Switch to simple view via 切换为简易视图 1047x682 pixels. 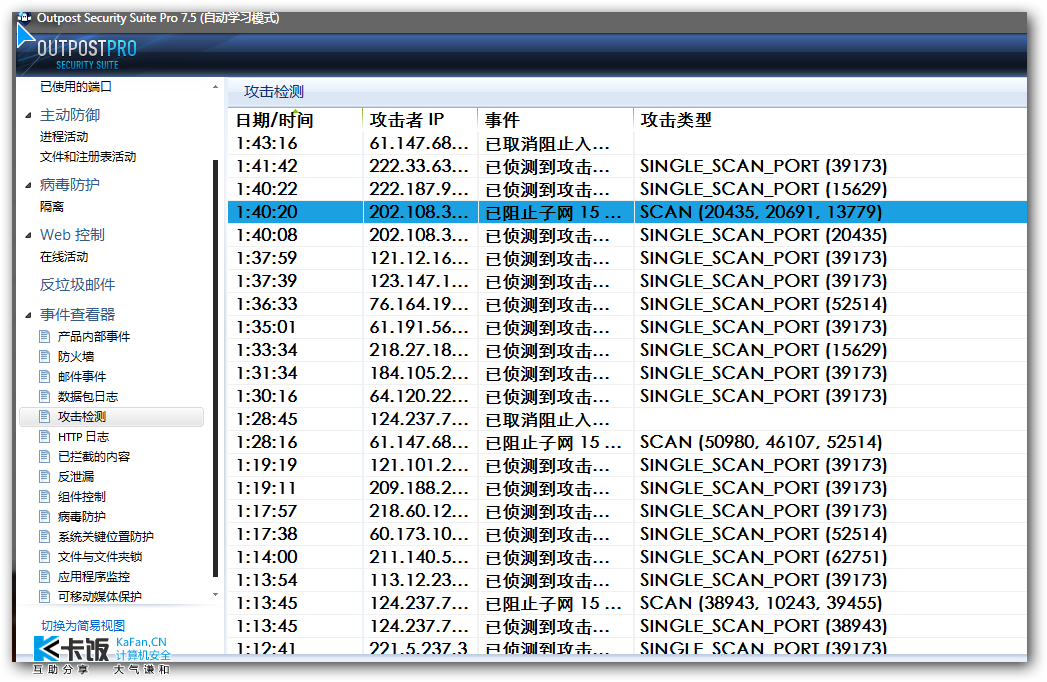83,625
